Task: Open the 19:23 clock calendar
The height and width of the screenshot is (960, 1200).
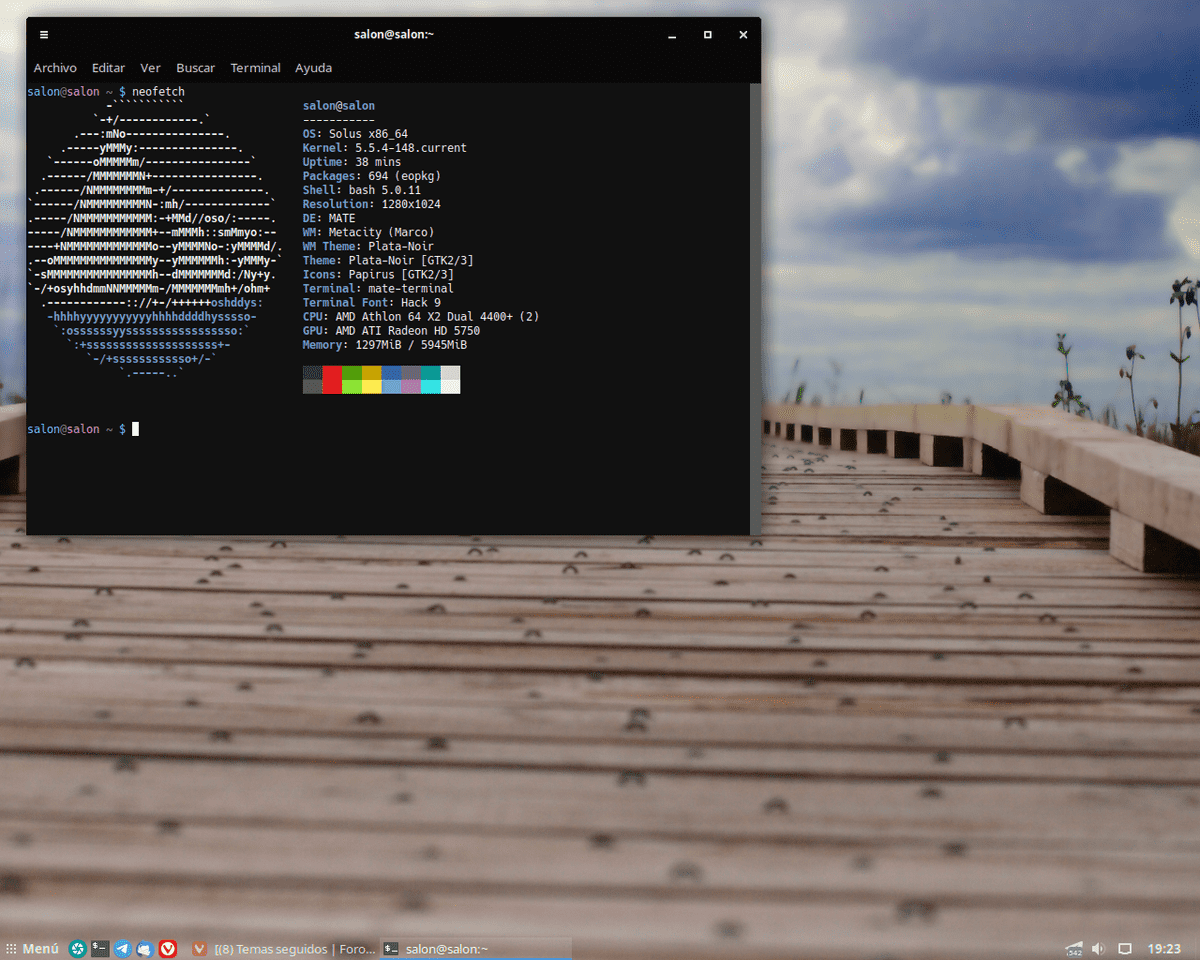Action: tap(1164, 948)
